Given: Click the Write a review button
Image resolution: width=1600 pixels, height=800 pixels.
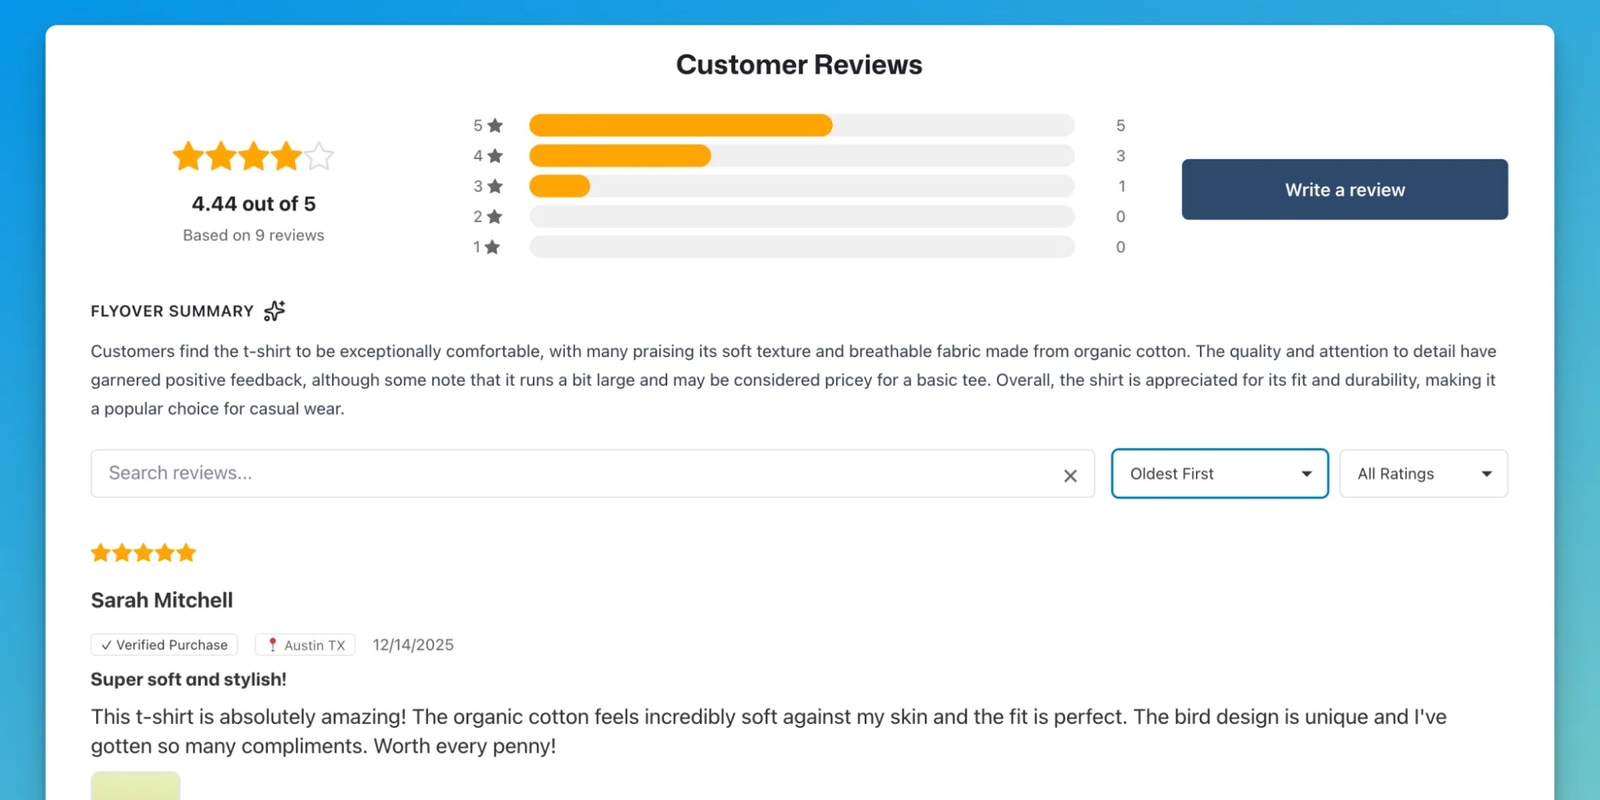Looking at the screenshot, I should pyautogui.click(x=1344, y=189).
